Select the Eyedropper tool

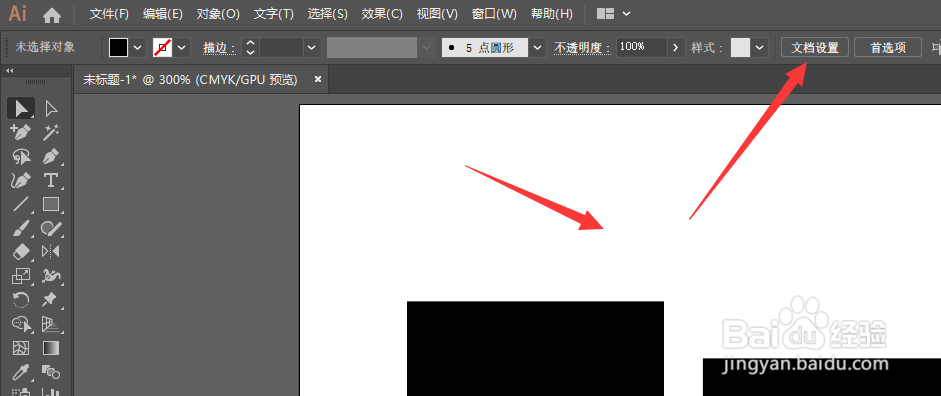[x=21, y=372]
